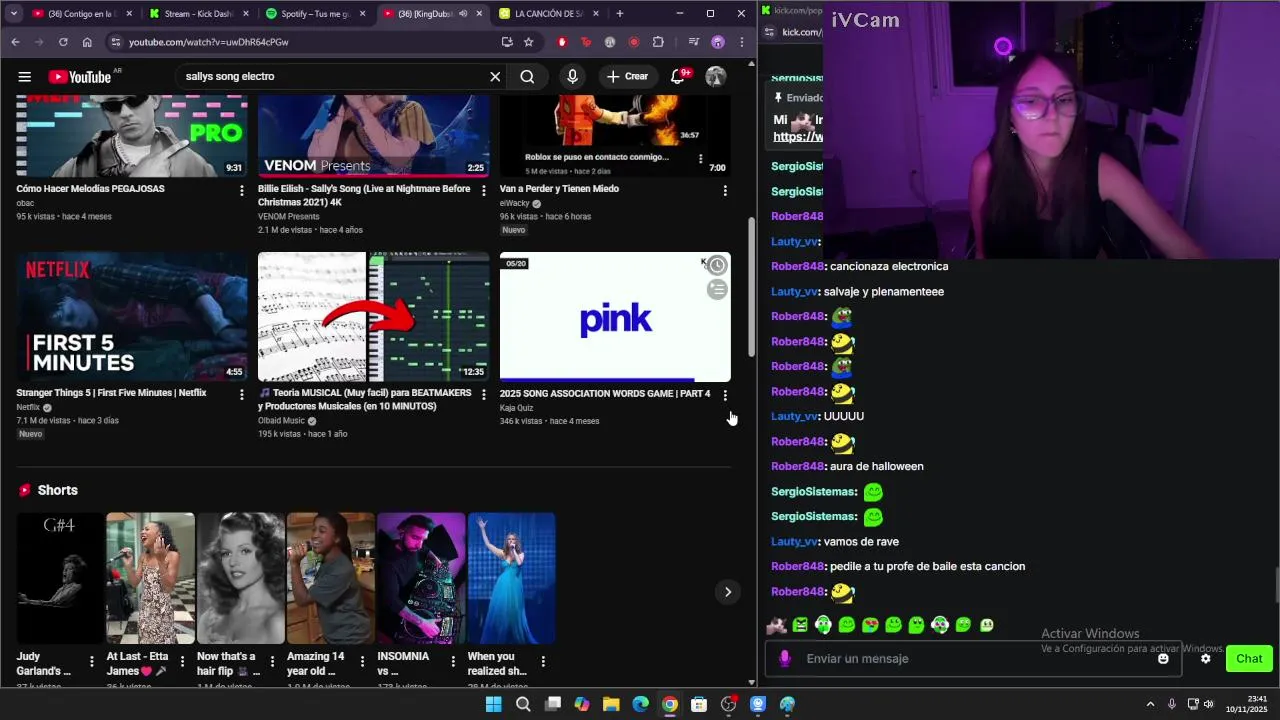This screenshot has width=1280, height=720.
Task: Open Windows taskbar search
Action: click(523, 704)
